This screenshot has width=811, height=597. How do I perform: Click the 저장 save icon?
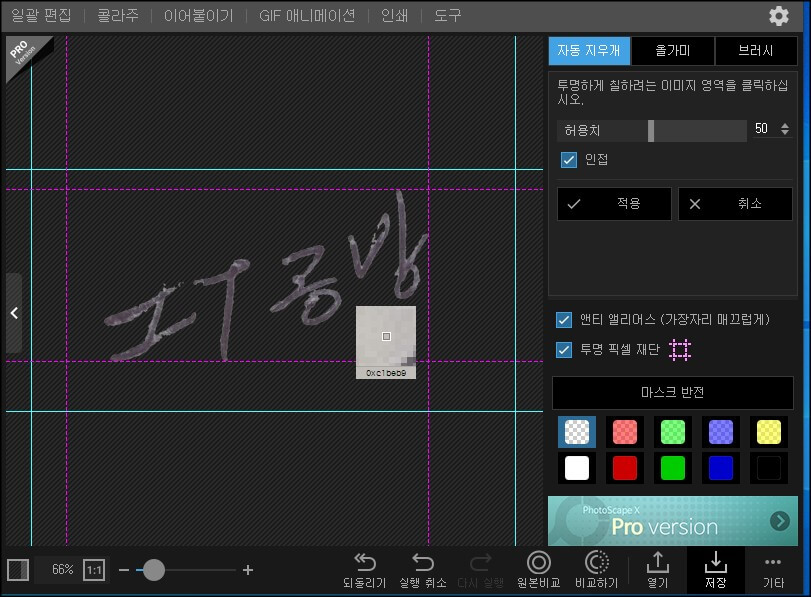716,562
